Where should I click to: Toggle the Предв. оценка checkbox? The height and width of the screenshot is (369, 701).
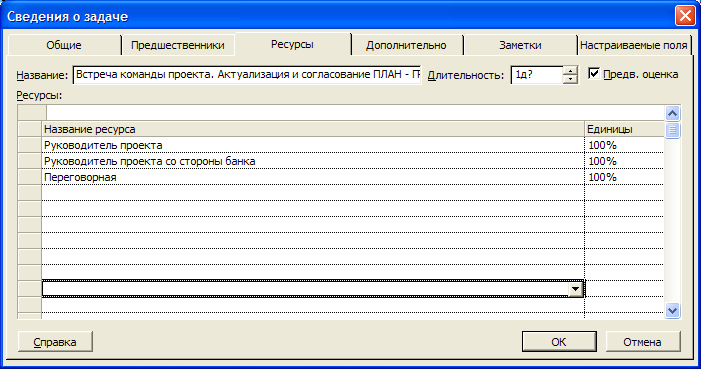pyautogui.click(x=594, y=73)
